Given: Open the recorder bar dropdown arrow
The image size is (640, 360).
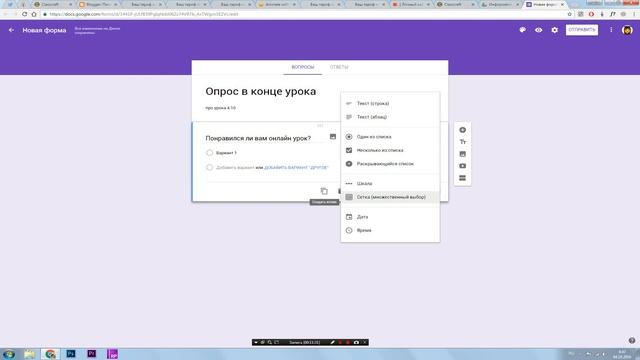Looking at the screenshot, I should tap(256, 342).
